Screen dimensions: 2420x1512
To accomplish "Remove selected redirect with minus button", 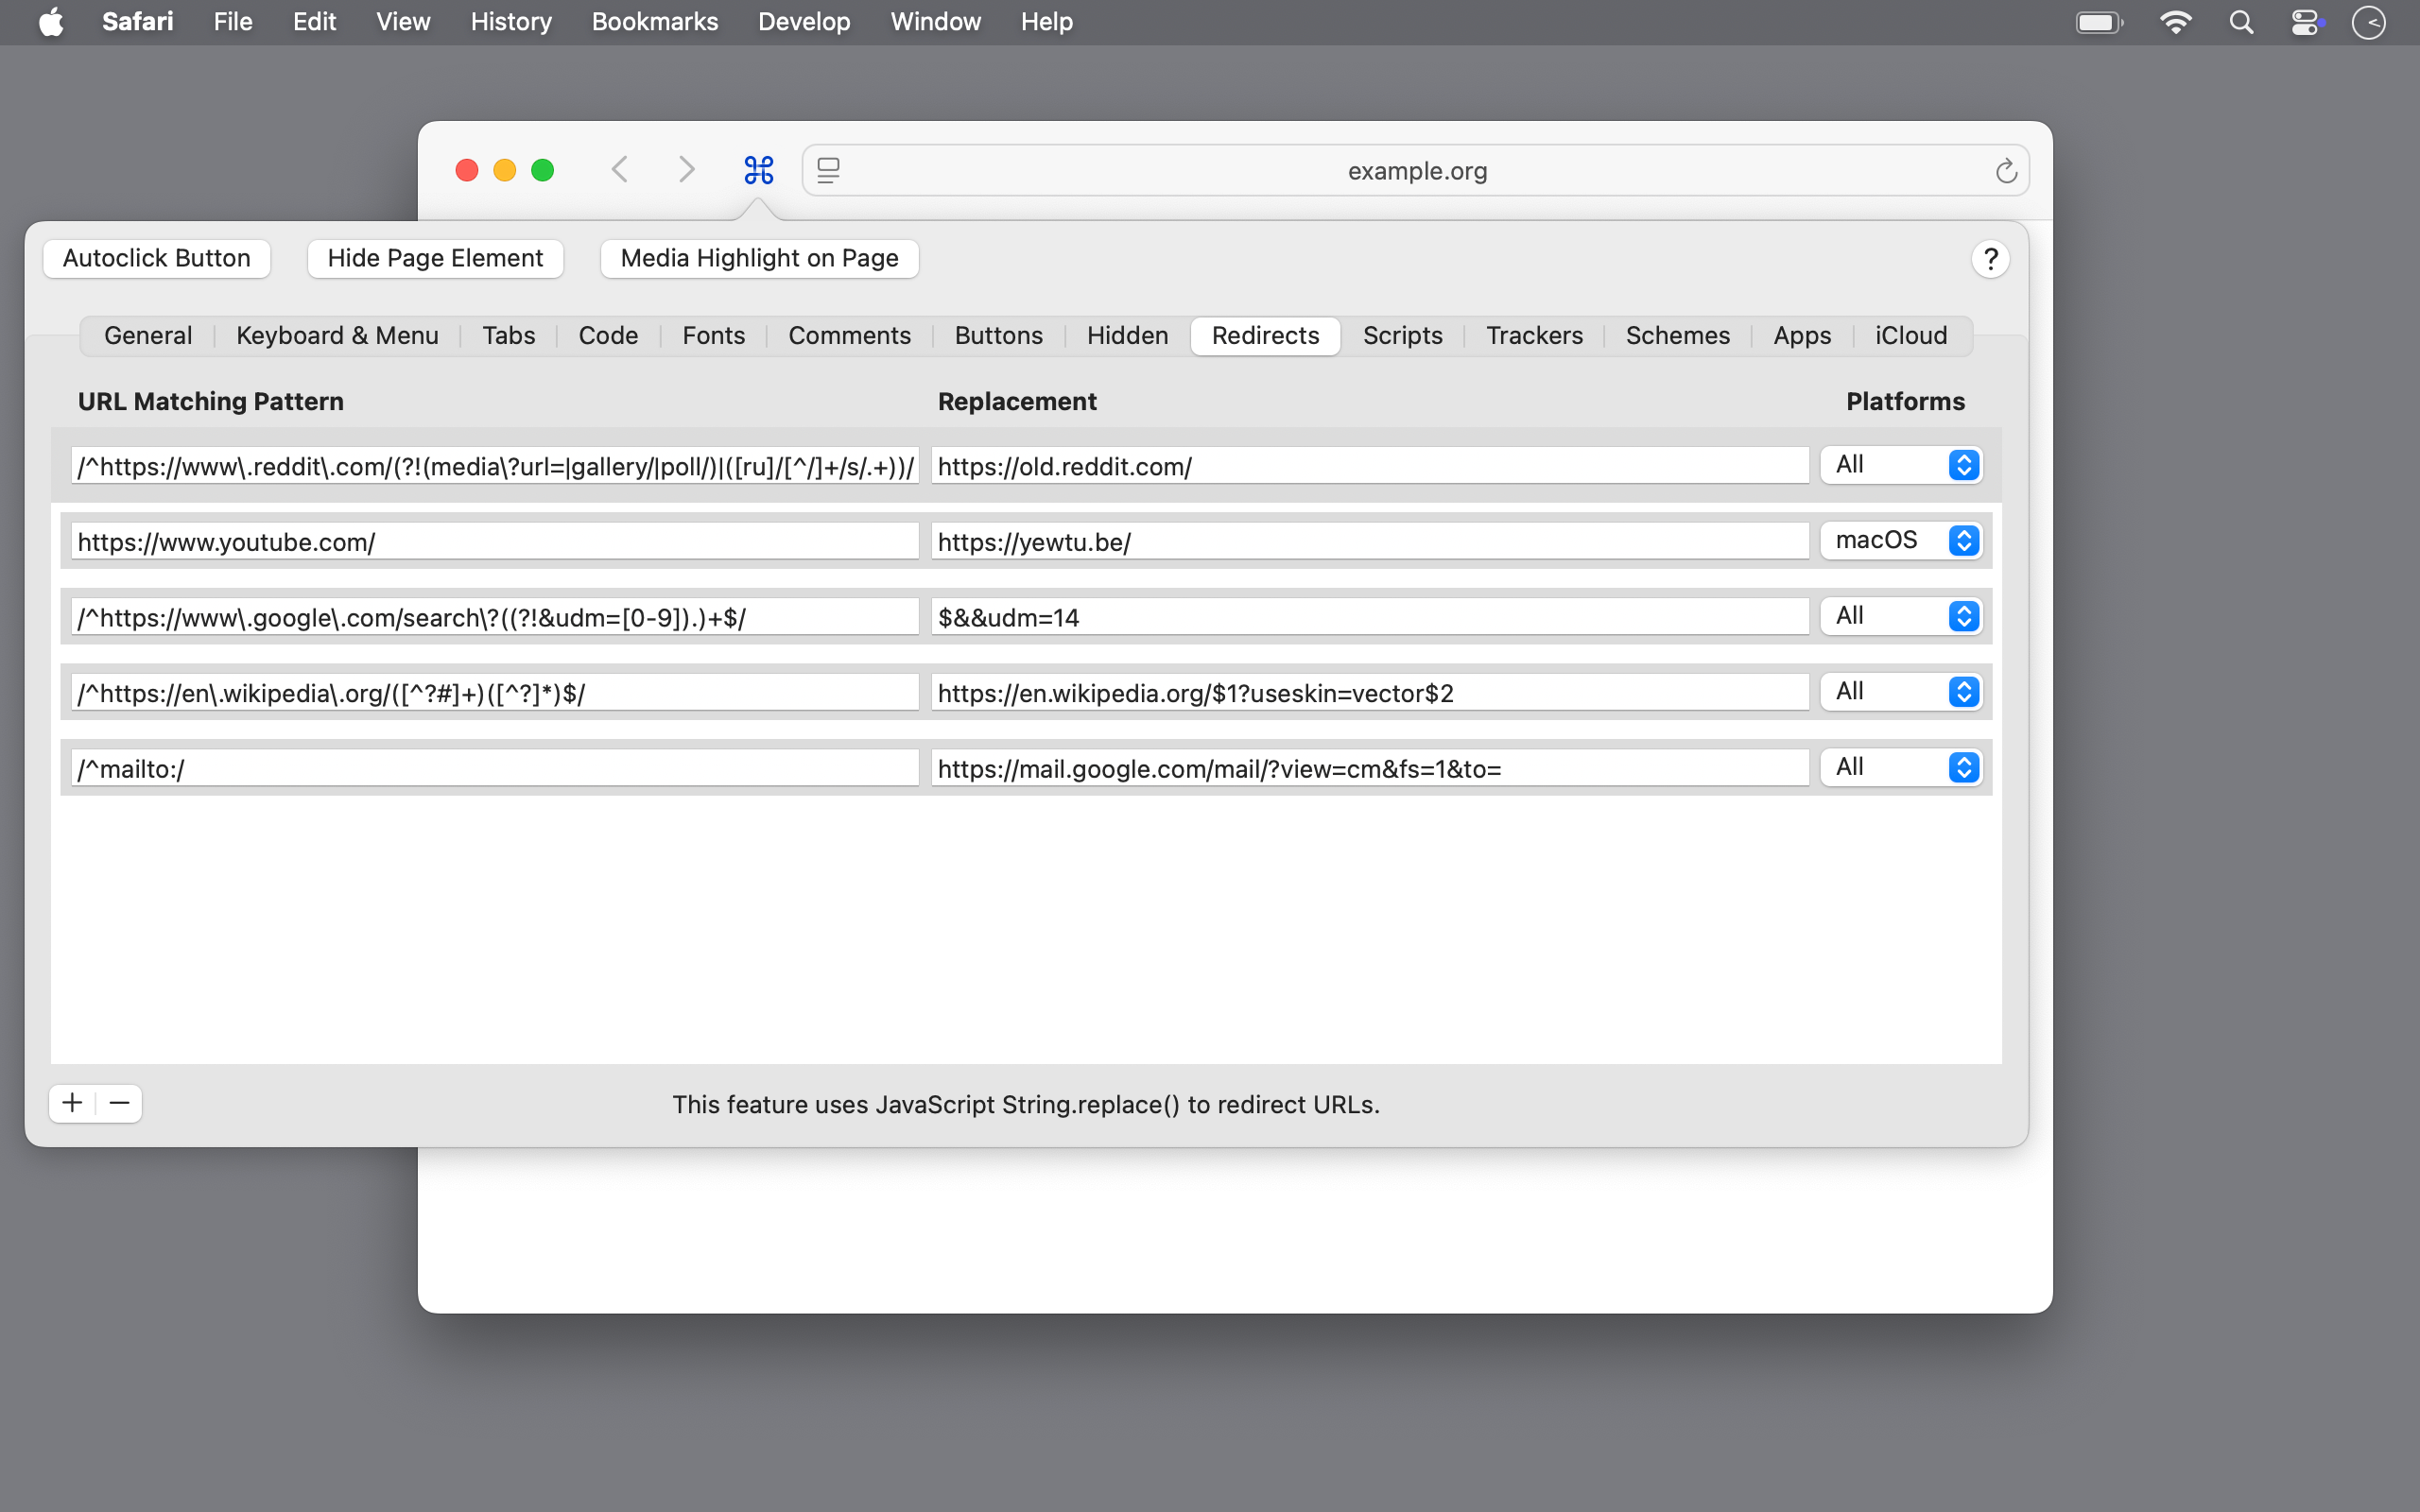I will tap(119, 1103).
